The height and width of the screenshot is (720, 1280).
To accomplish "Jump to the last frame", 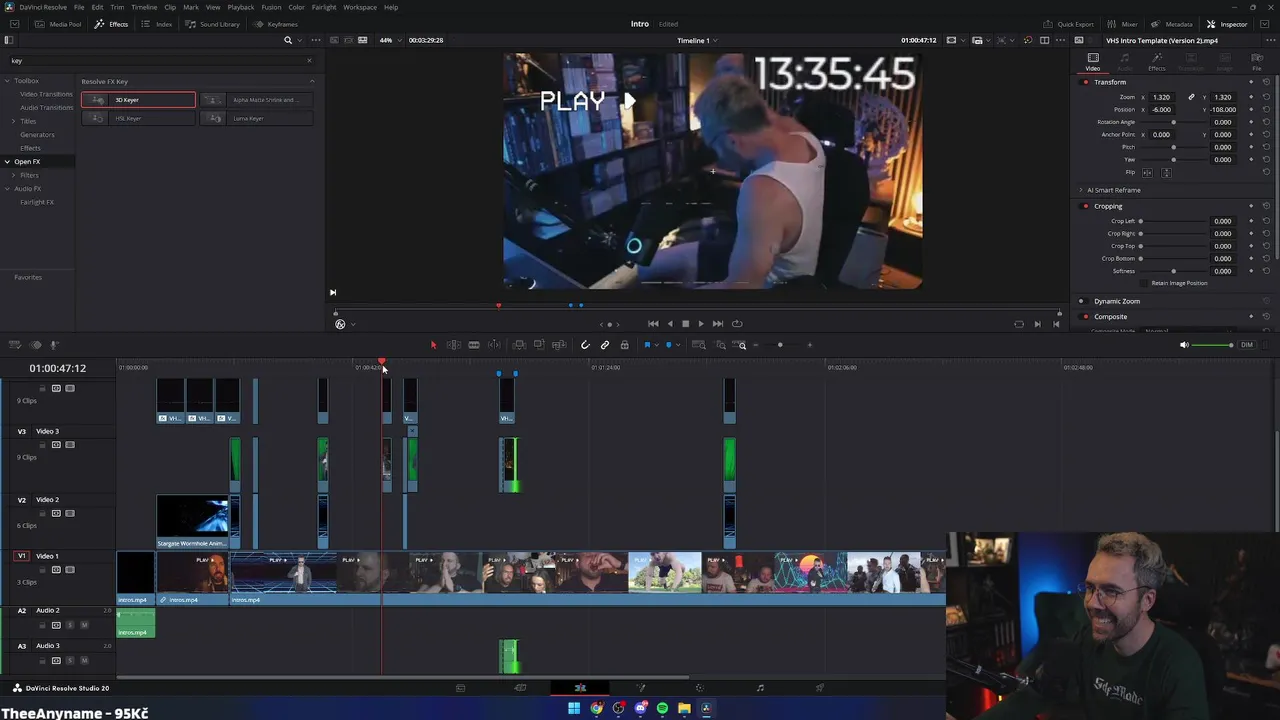I will coord(718,324).
